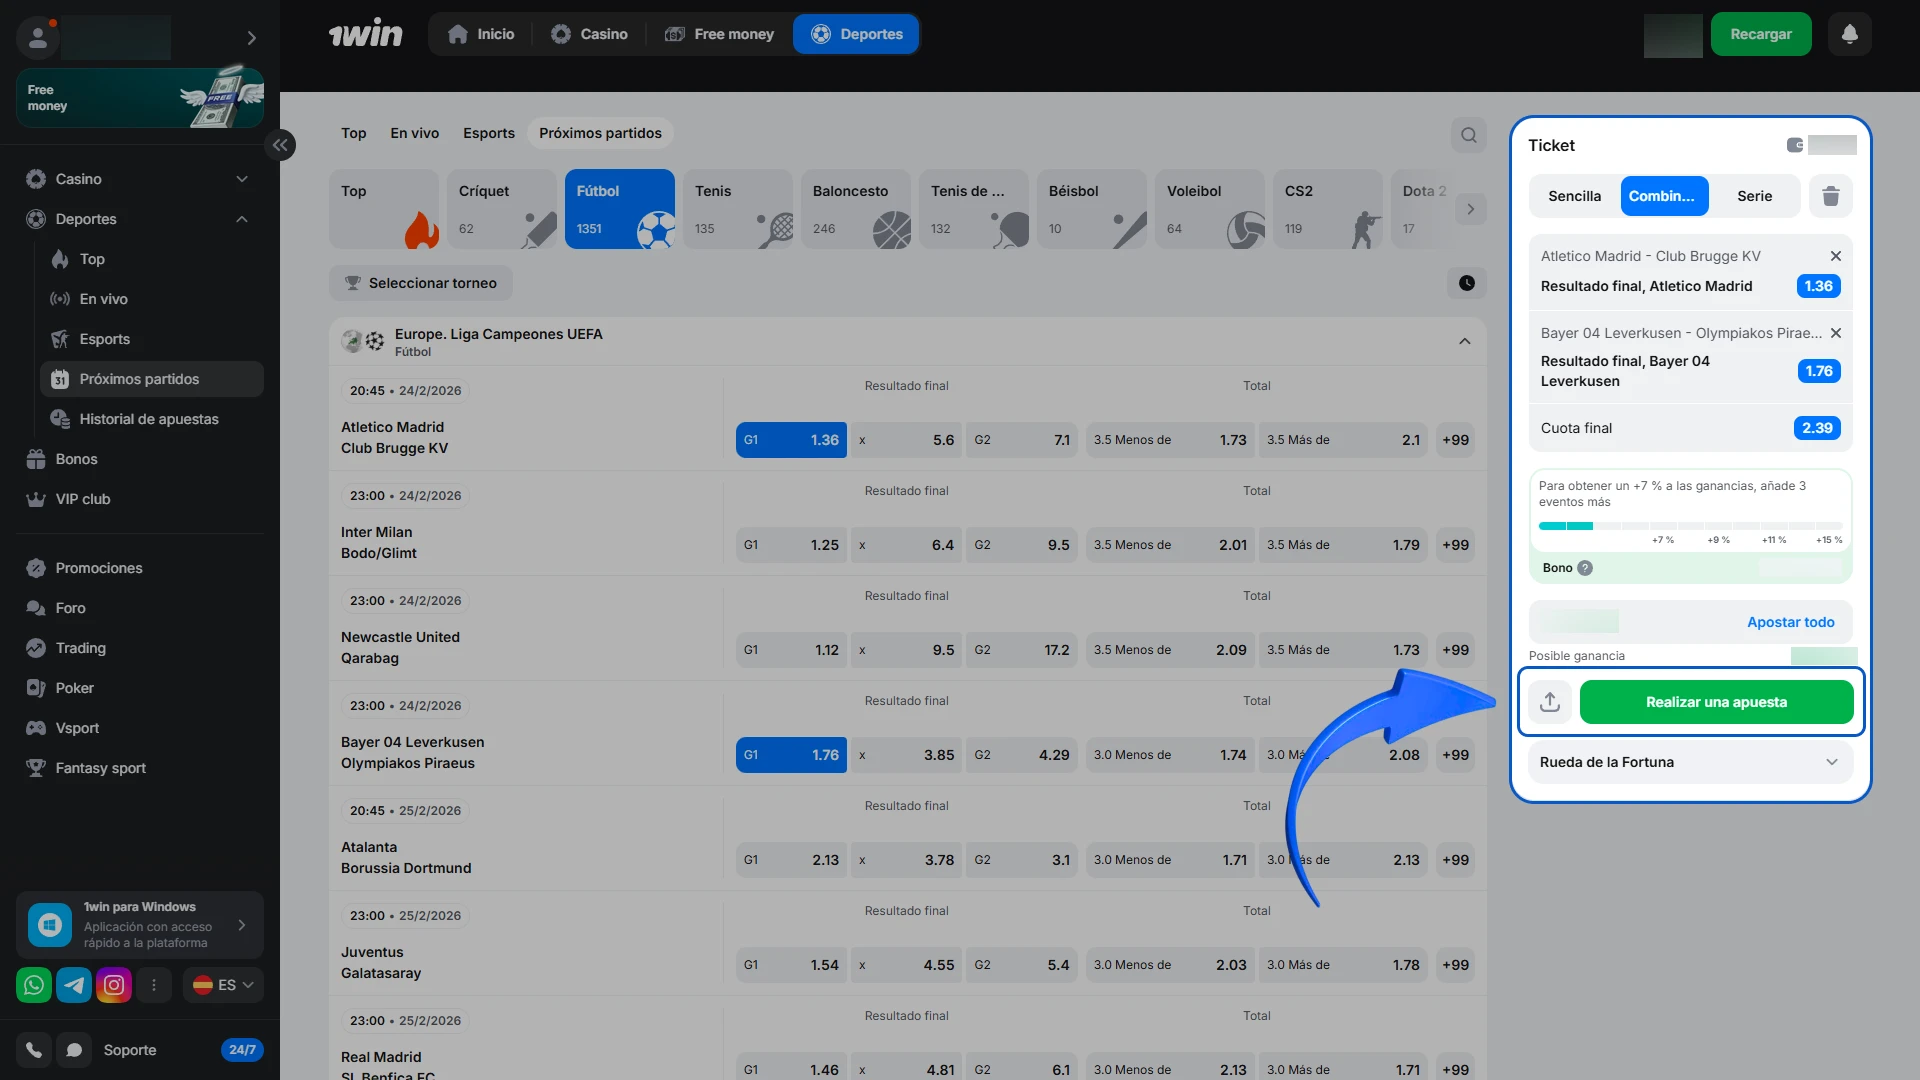Viewport: 1920px width, 1080px height.
Task: Select Inter Milan G1 1.25 odds
Action: 791,545
